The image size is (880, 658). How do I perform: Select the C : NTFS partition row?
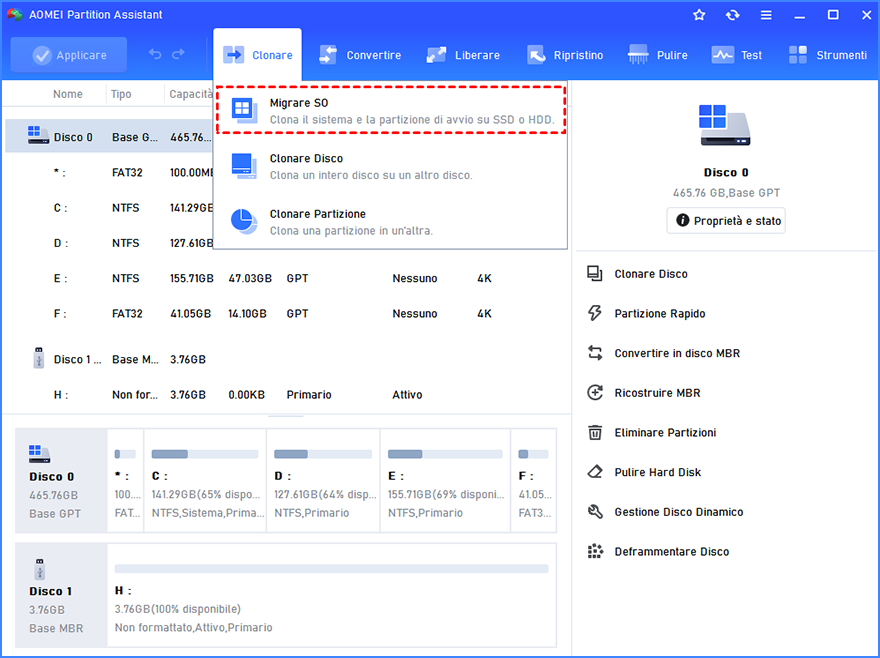pos(109,208)
